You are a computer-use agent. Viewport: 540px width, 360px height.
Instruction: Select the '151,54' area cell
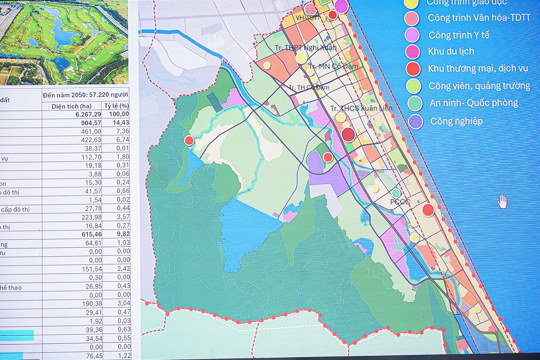coord(92,269)
